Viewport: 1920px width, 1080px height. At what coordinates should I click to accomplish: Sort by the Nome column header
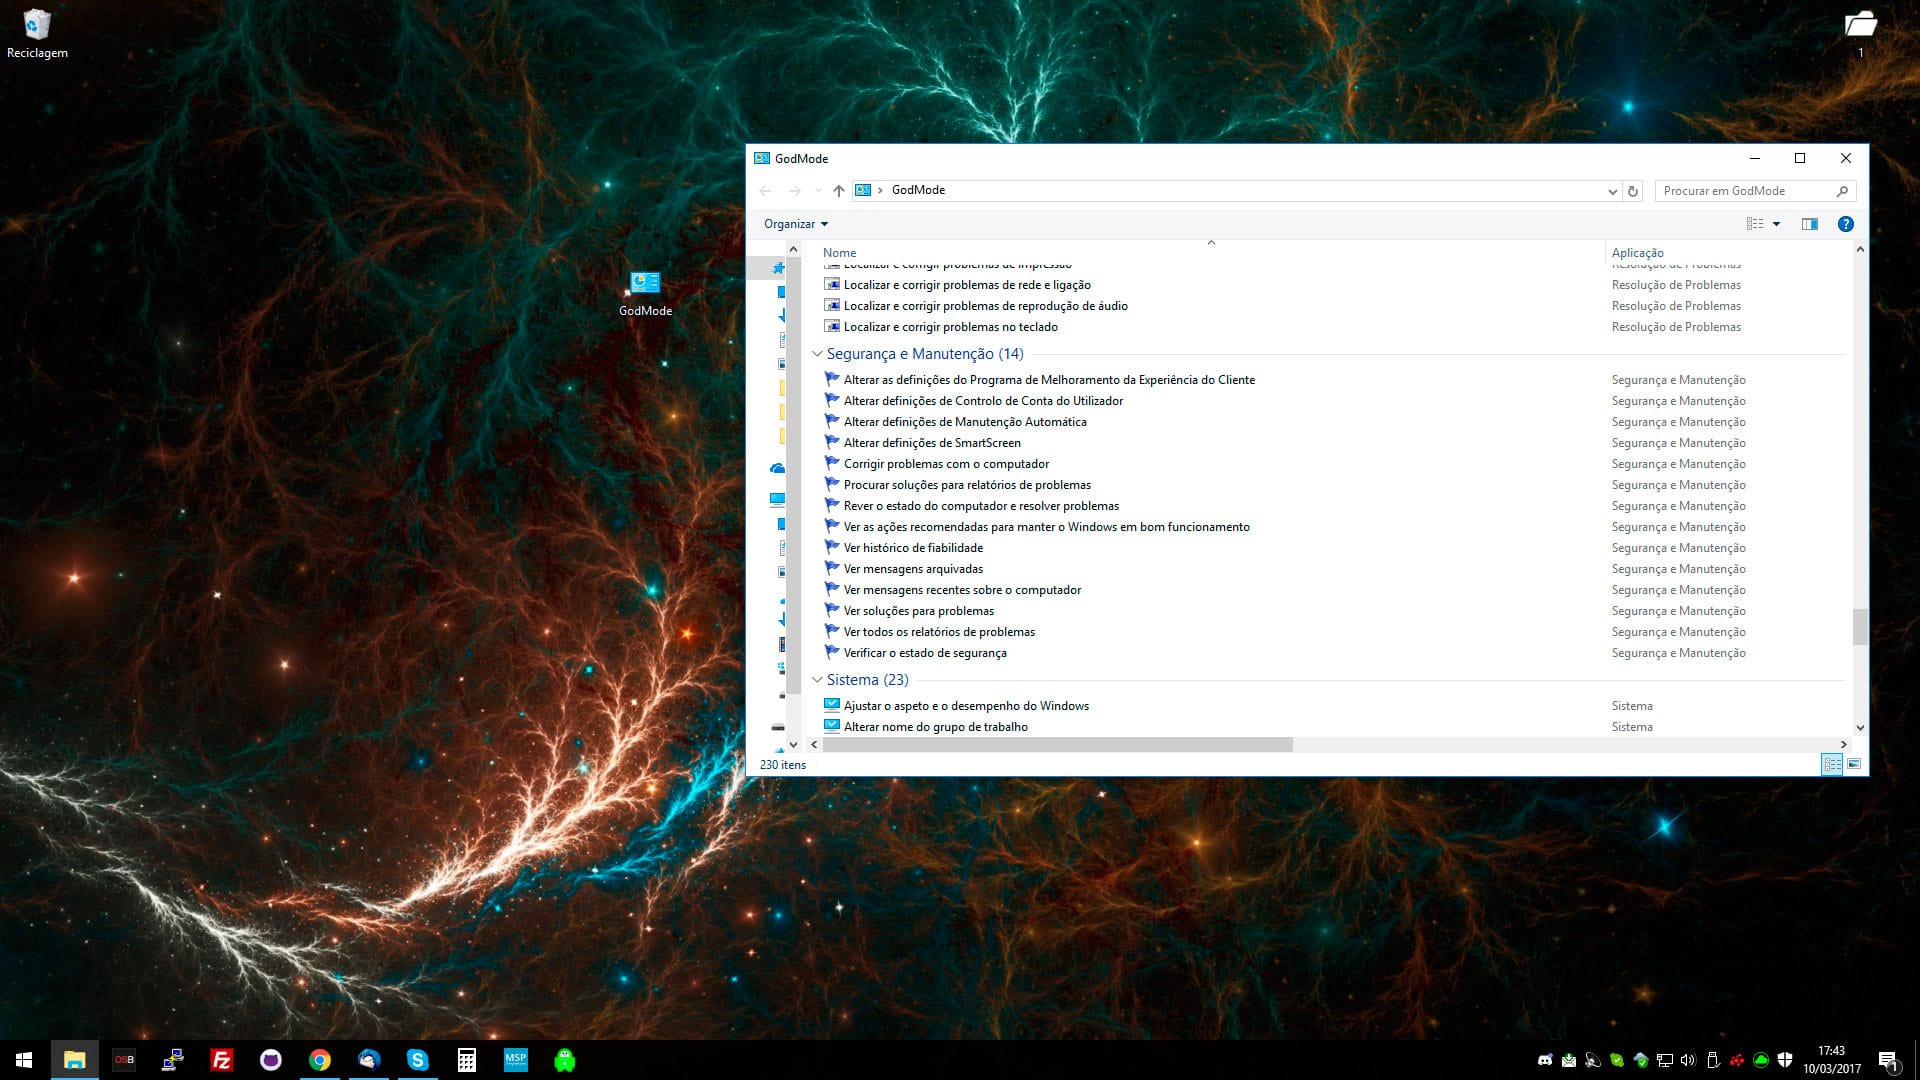click(840, 253)
